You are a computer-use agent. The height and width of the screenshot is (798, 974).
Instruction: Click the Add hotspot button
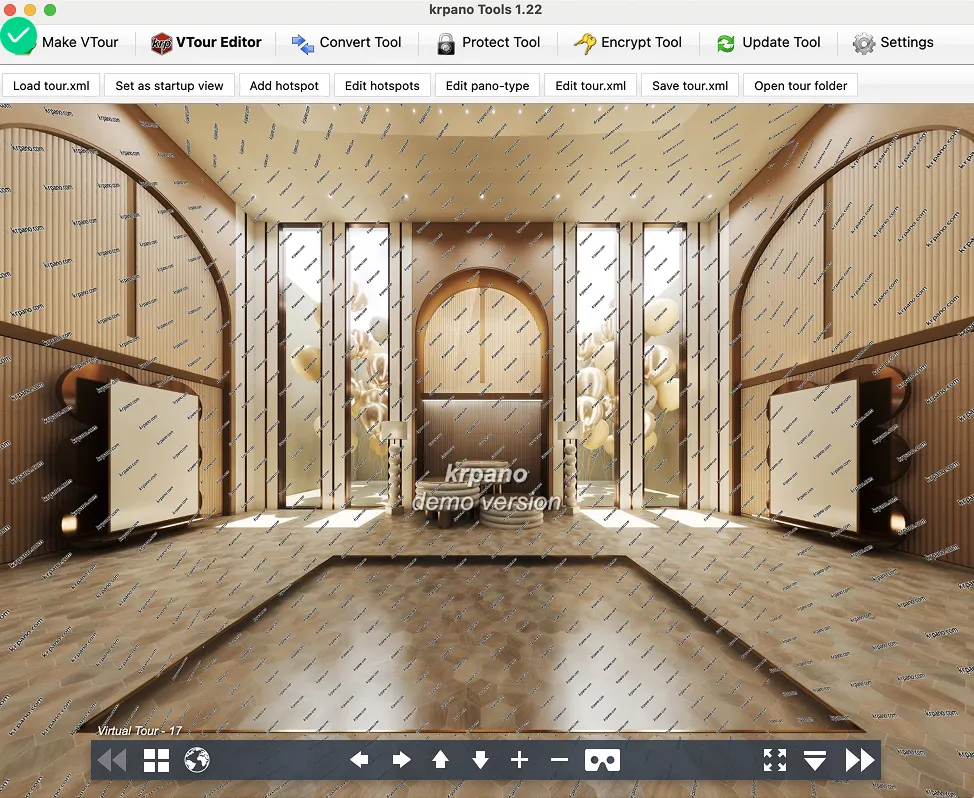[284, 86]
